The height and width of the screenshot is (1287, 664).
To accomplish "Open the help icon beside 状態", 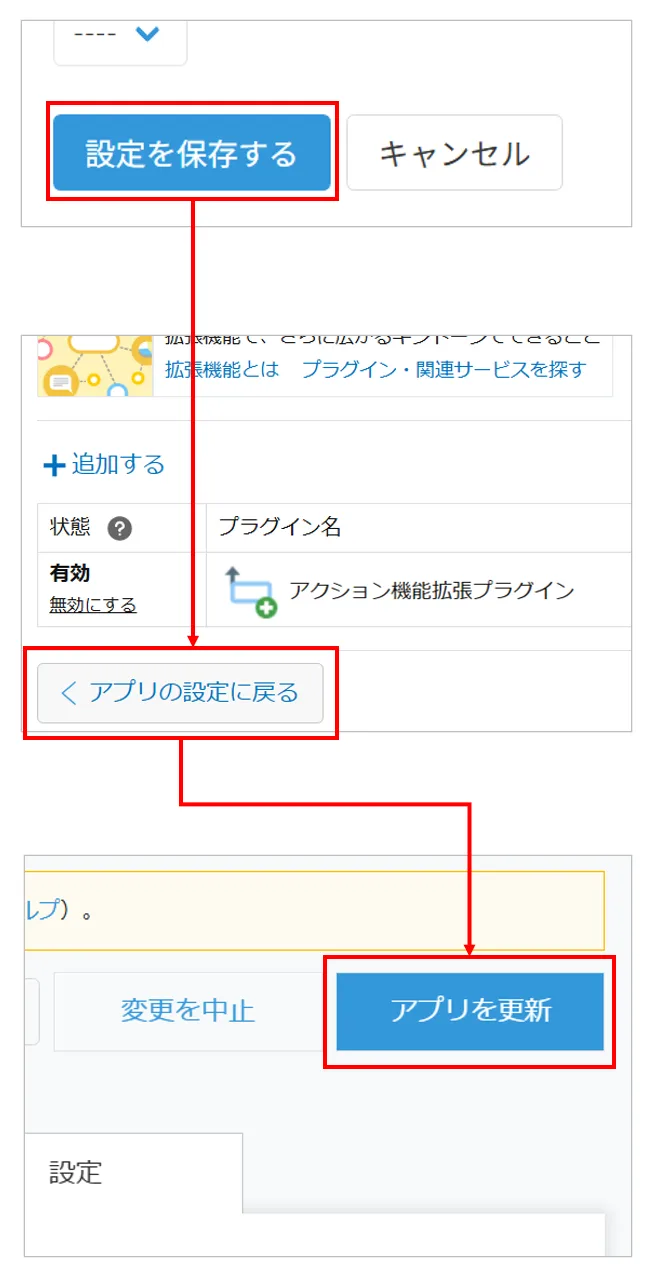I will (119, 528).
